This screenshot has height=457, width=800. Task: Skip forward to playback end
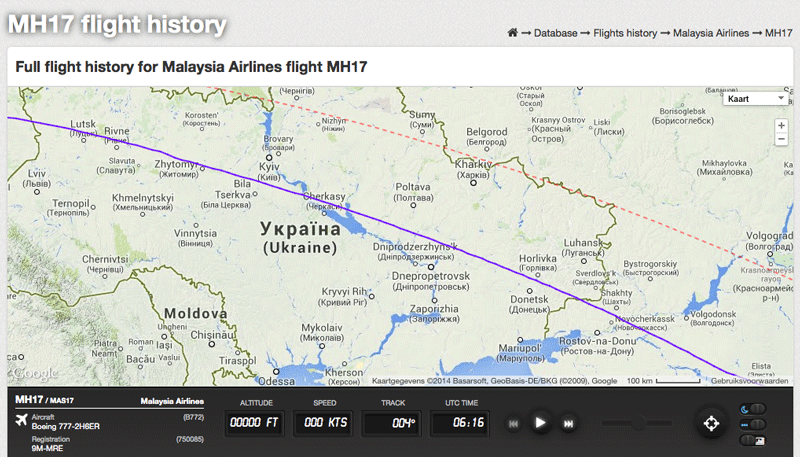568,423
